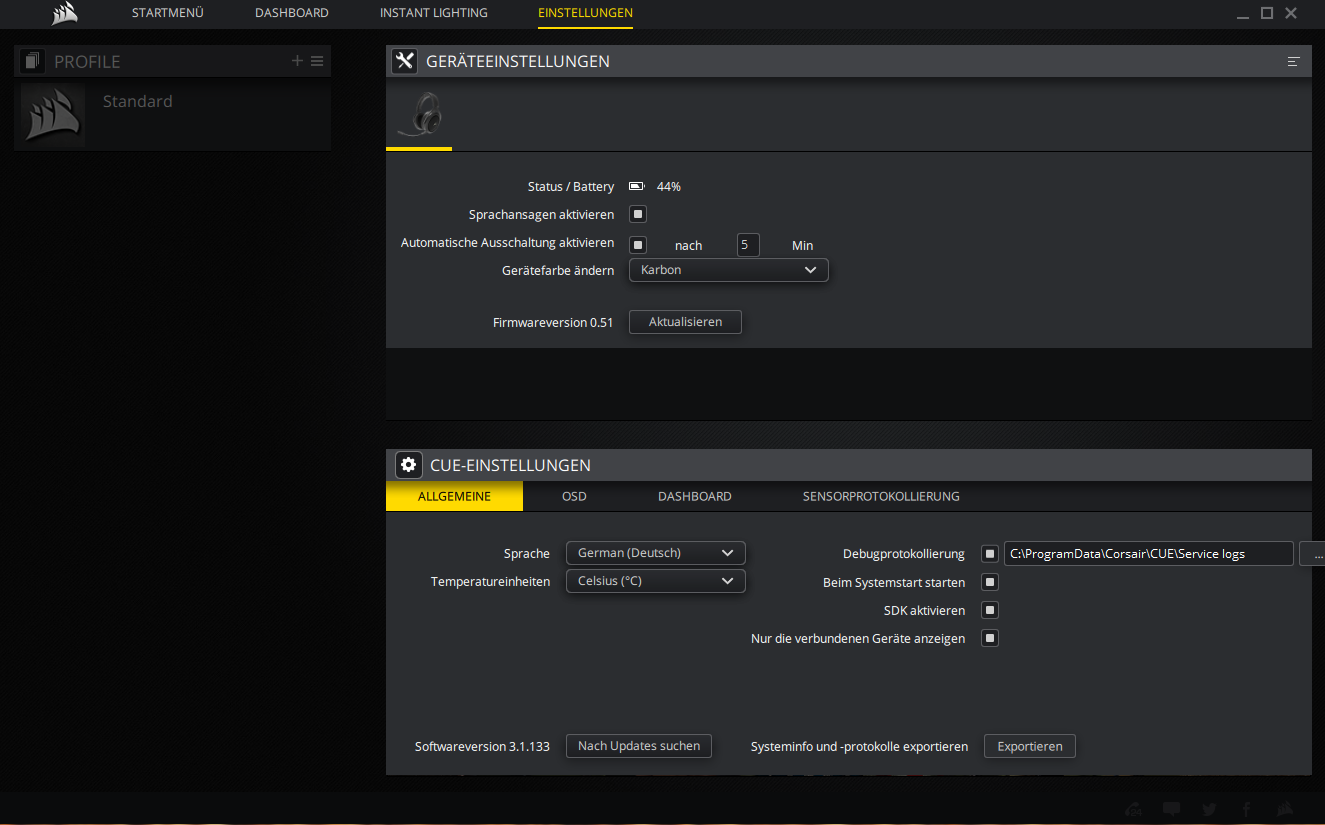Open the Temperatureinheiten Celsius dropdown
This screenshot has width=1325, height=825.
(656, 581)
